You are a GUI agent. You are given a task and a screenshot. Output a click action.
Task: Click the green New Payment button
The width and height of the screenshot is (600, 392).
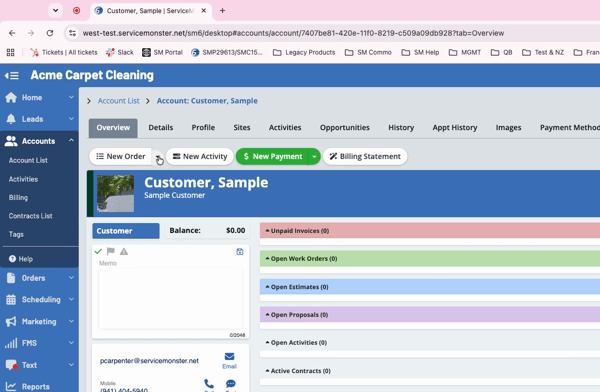(273, 157)
